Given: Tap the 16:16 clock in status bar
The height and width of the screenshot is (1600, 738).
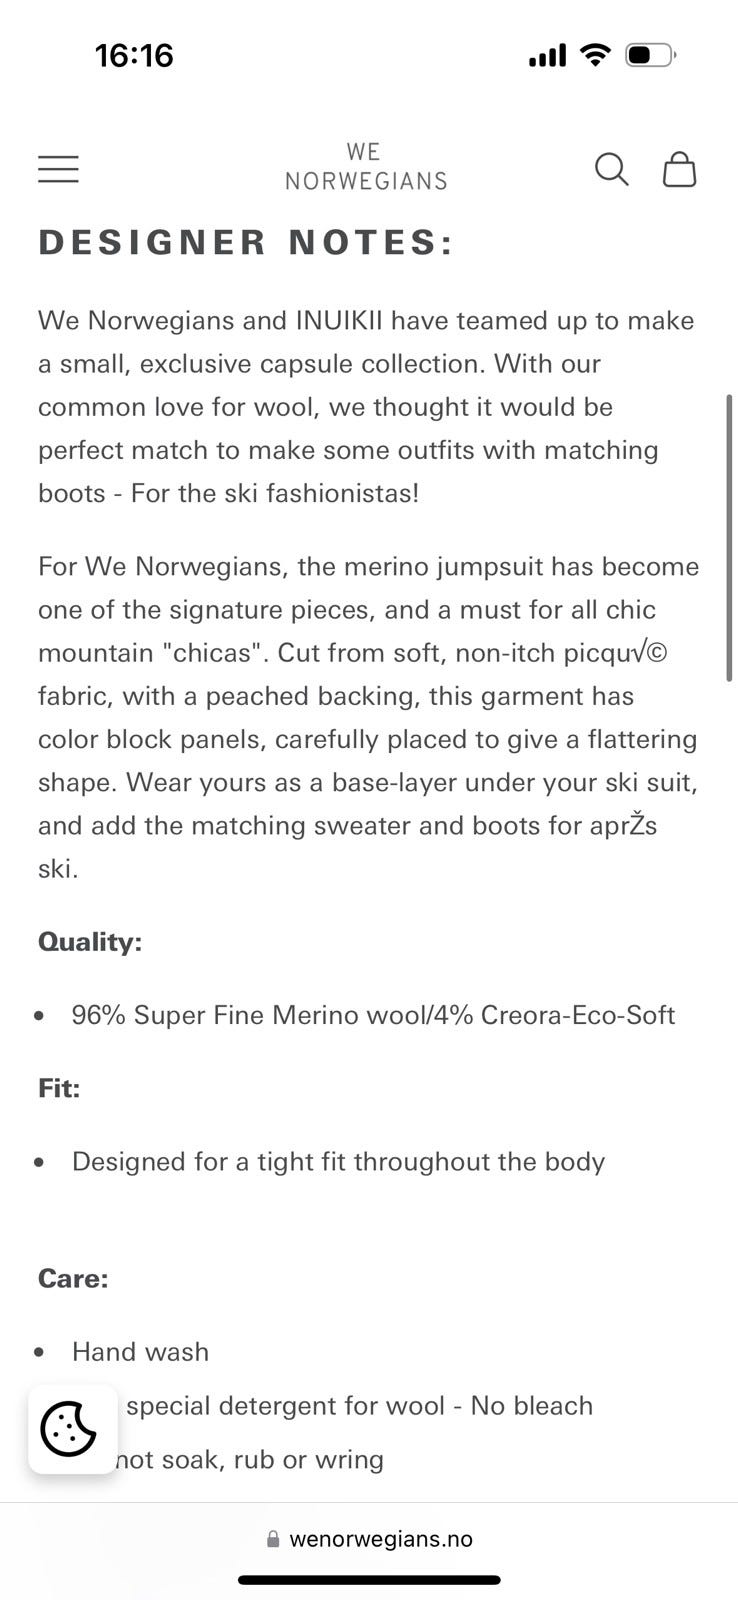Looking at the screenshot, I should coord(134,55).
